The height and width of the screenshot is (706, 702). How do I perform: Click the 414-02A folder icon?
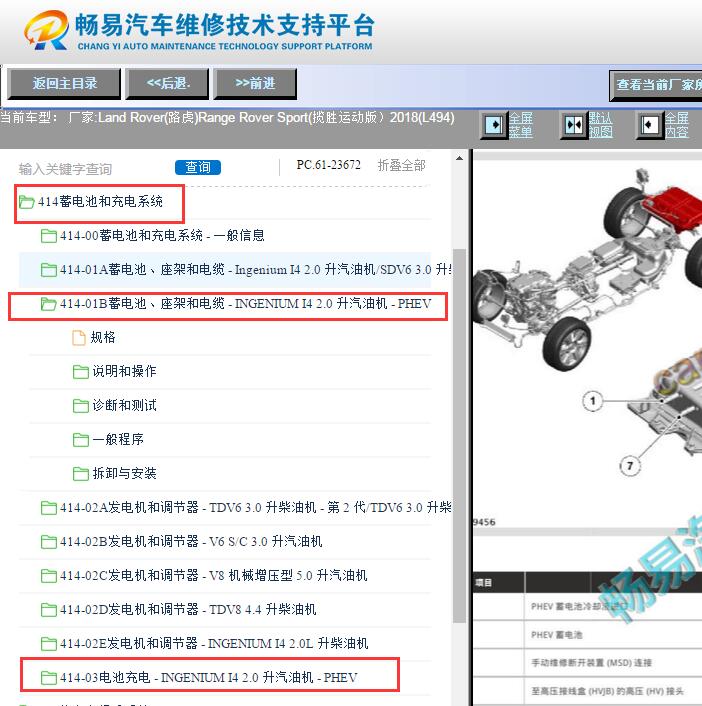click(x=49, y=508)
